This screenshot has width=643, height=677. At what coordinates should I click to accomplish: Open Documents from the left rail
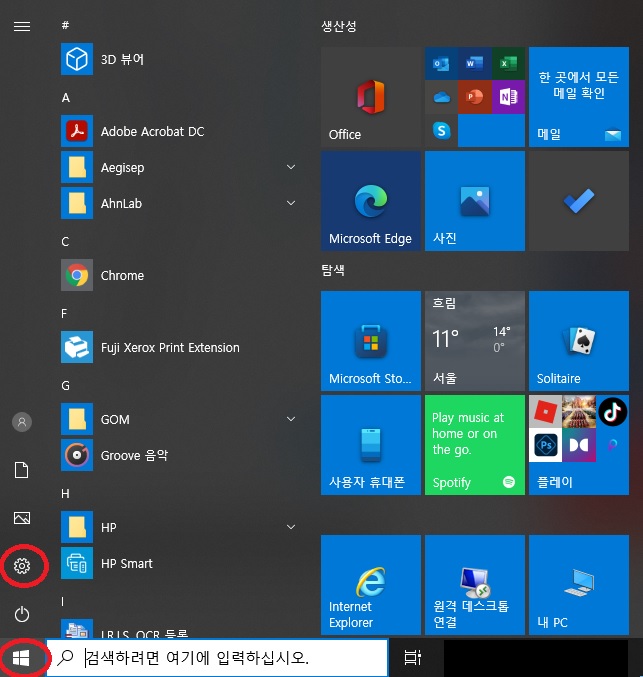[x=22, y=470]
